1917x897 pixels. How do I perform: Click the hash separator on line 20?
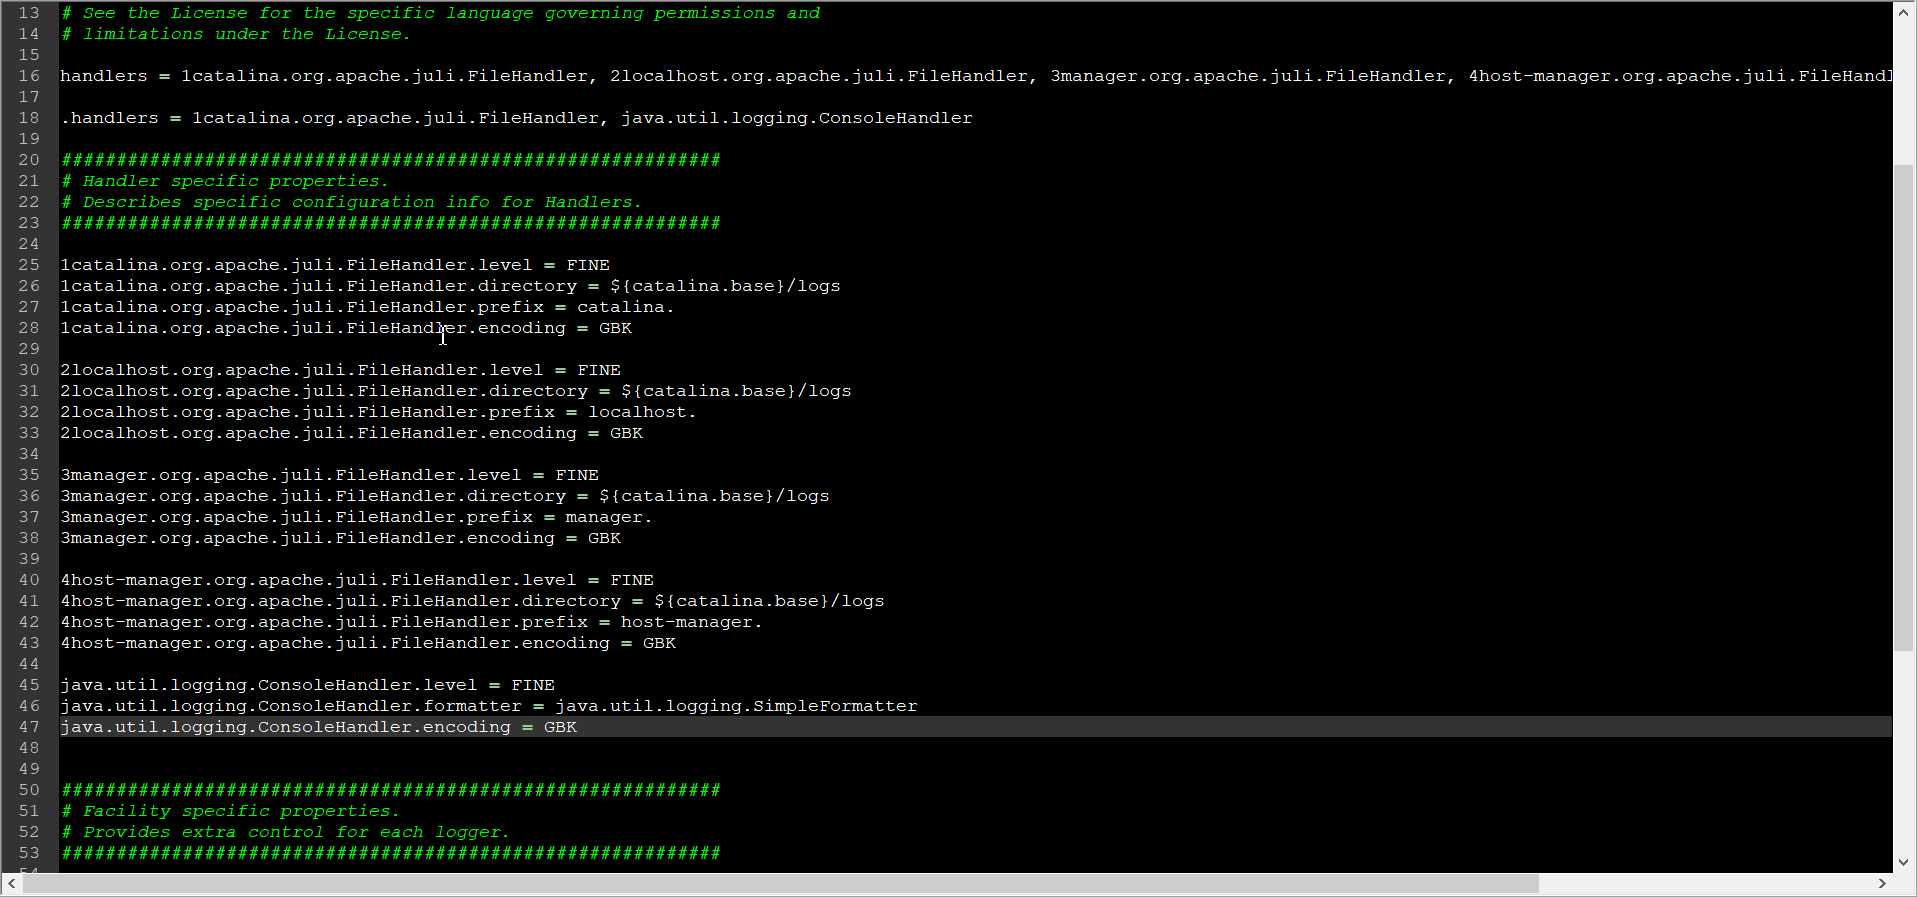[x=390, y=160]
